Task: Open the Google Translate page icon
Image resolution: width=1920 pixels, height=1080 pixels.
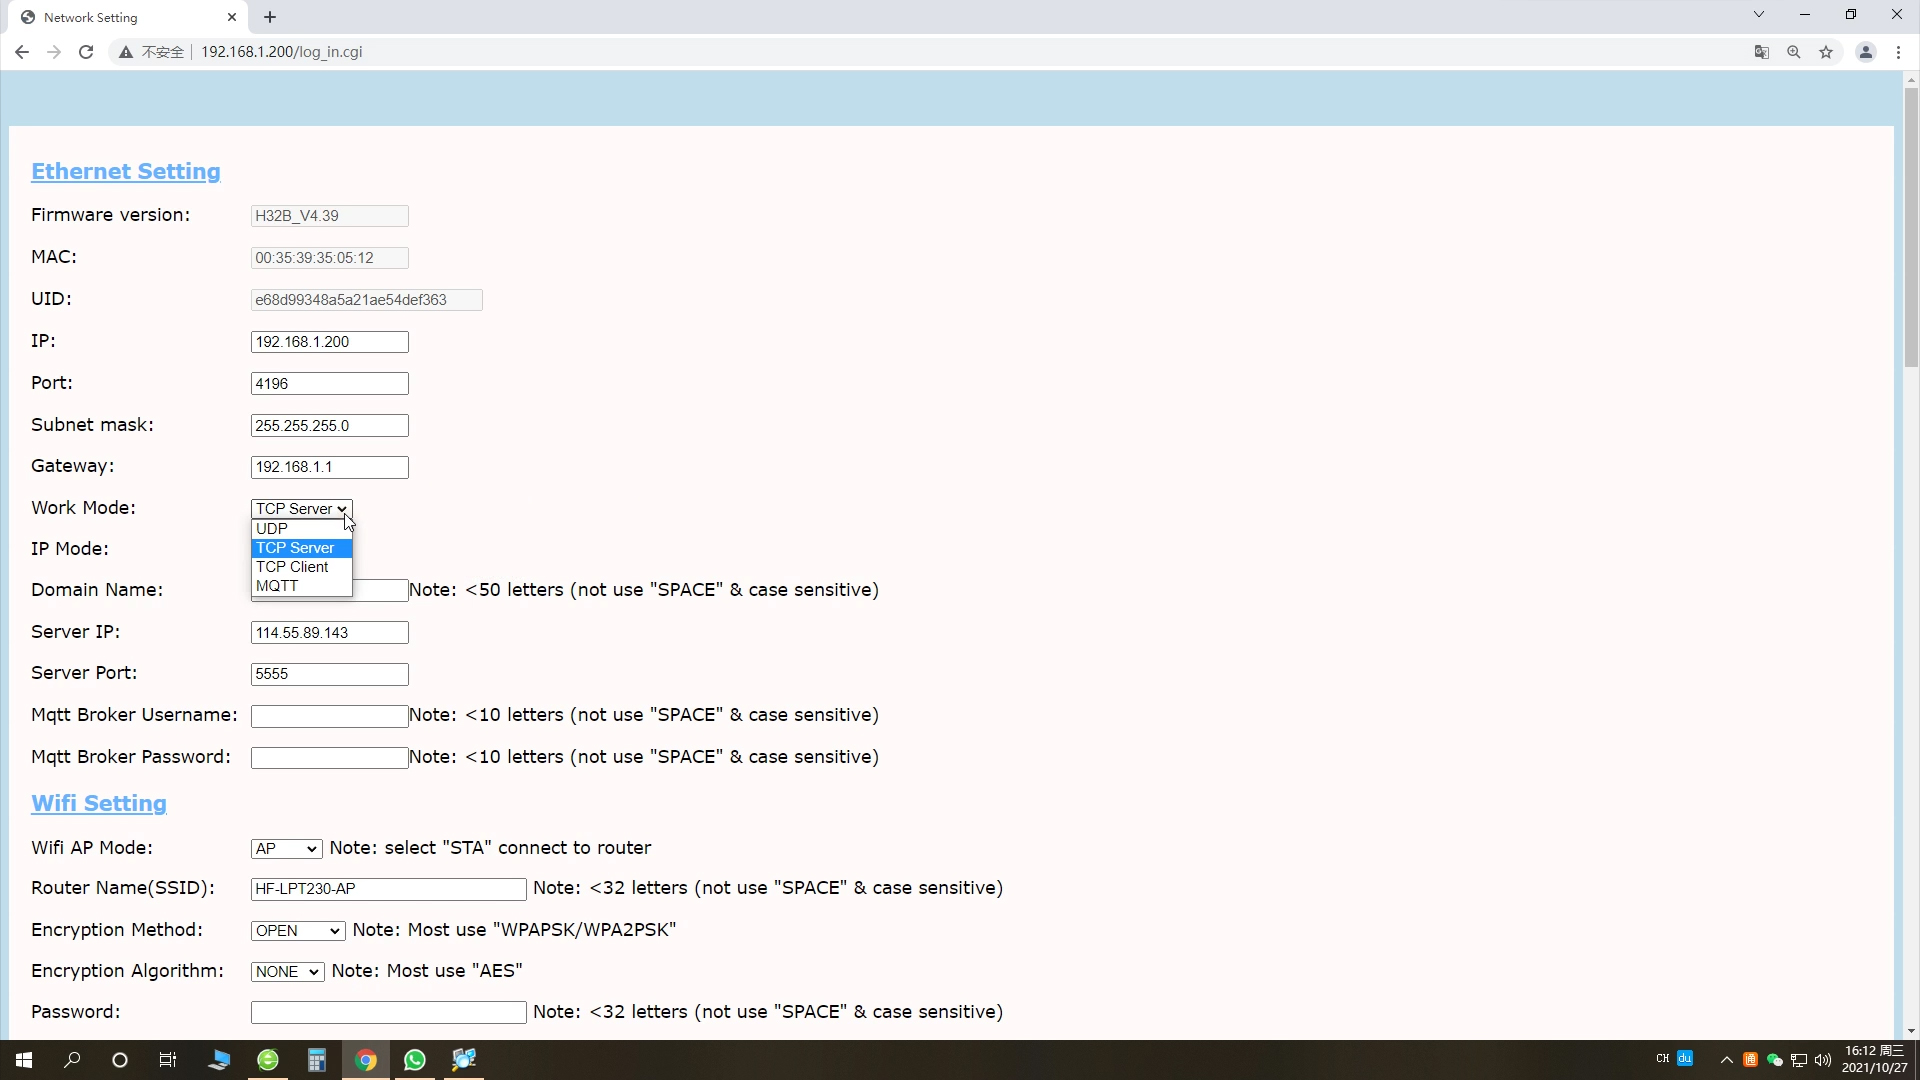Action: [x=1762, y=52]
